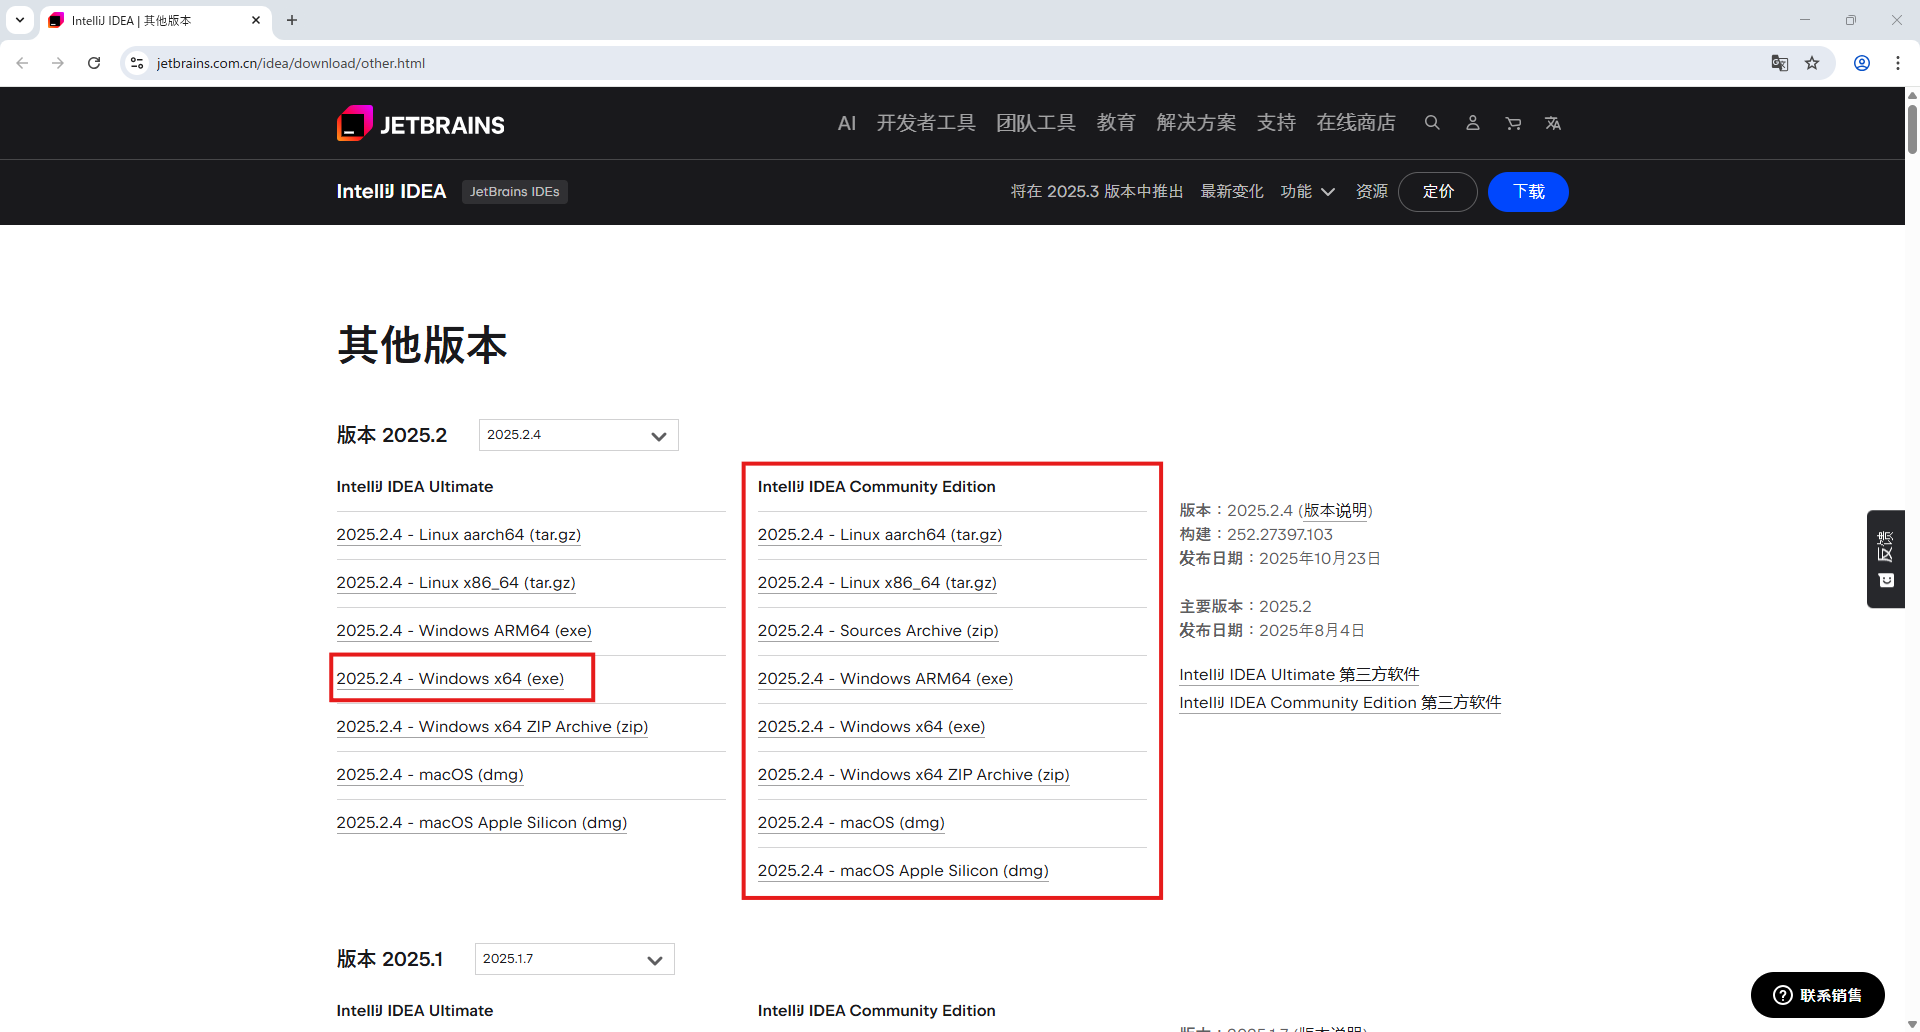The width and height of the screenshot is (1920, 1032).
Task: Open IntelliJ IDEA Ultimate 第三方软件 link
Action: click(1299, 675)
